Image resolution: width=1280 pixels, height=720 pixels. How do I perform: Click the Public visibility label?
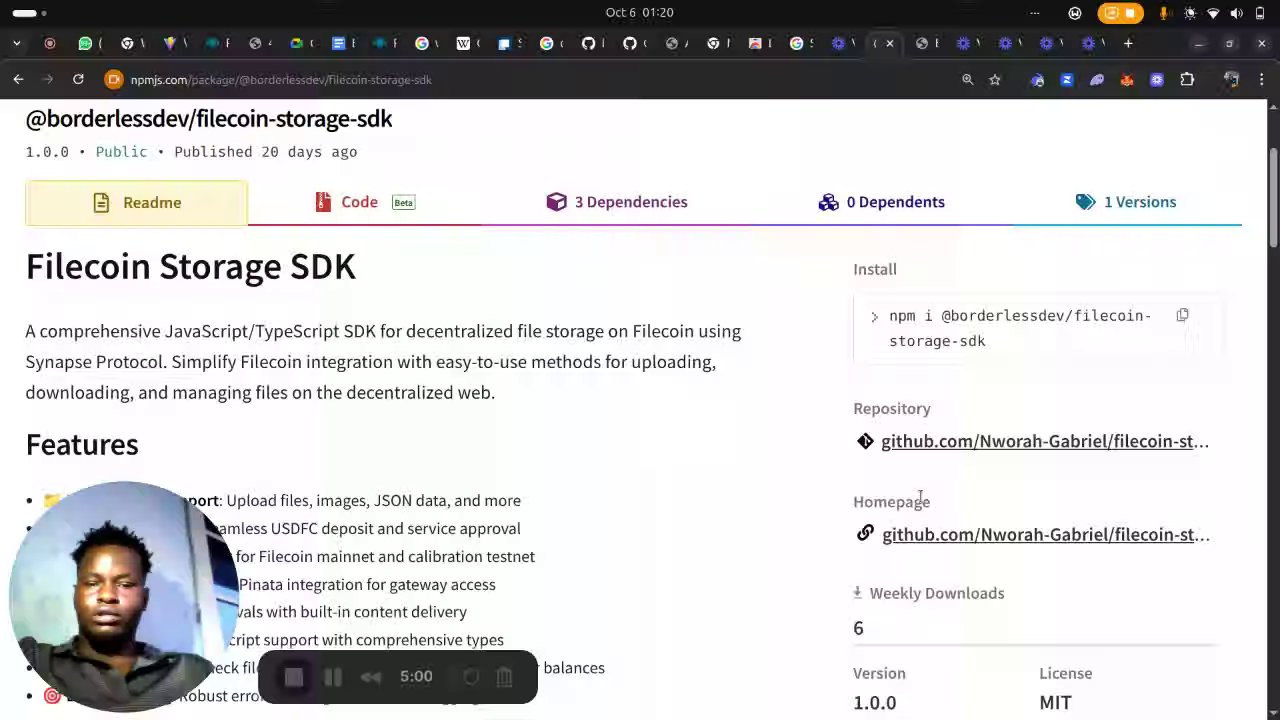[x=121, y=152]
